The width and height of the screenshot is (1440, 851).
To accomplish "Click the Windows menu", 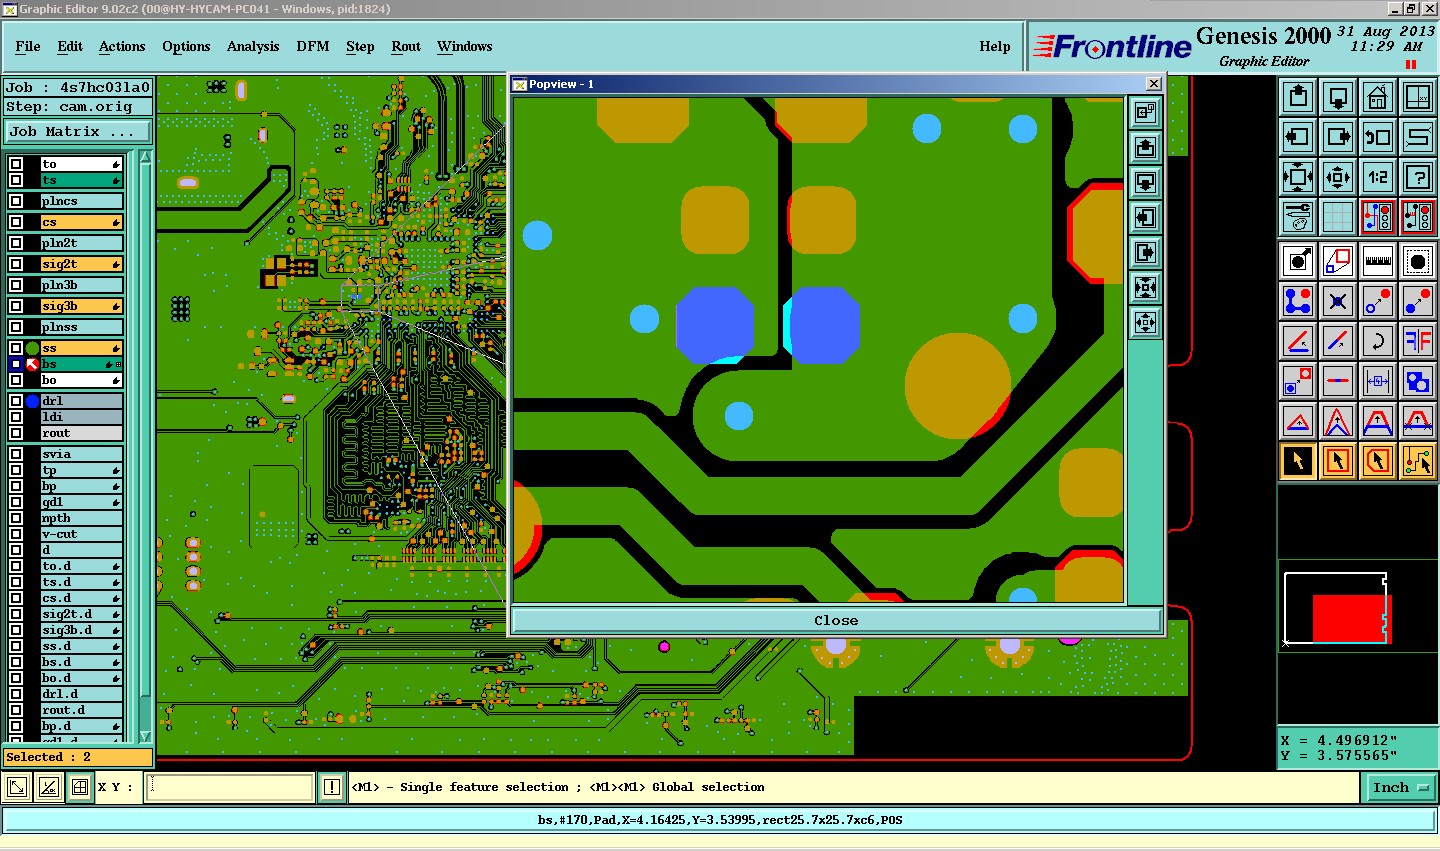I will coord(464,46).
